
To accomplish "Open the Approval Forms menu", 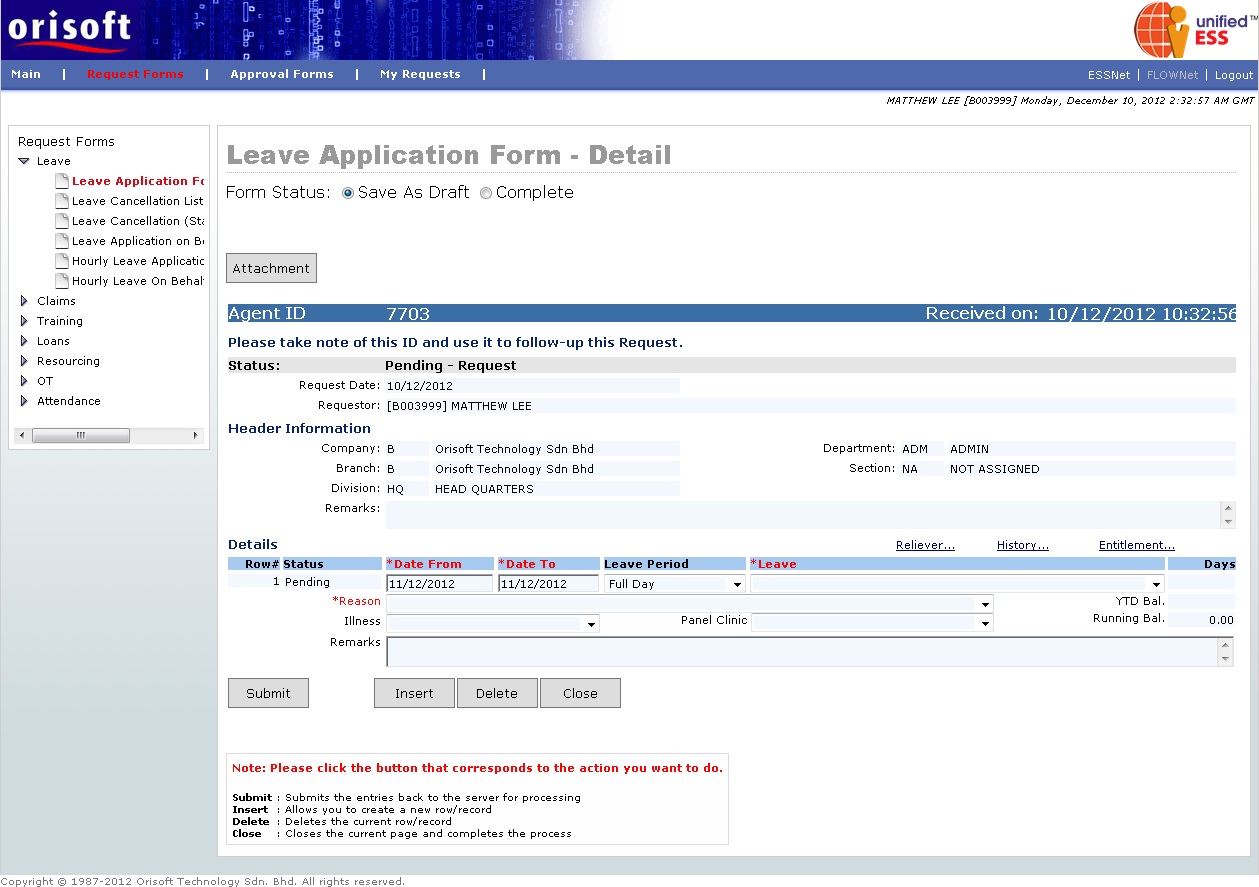I will 282,74.
